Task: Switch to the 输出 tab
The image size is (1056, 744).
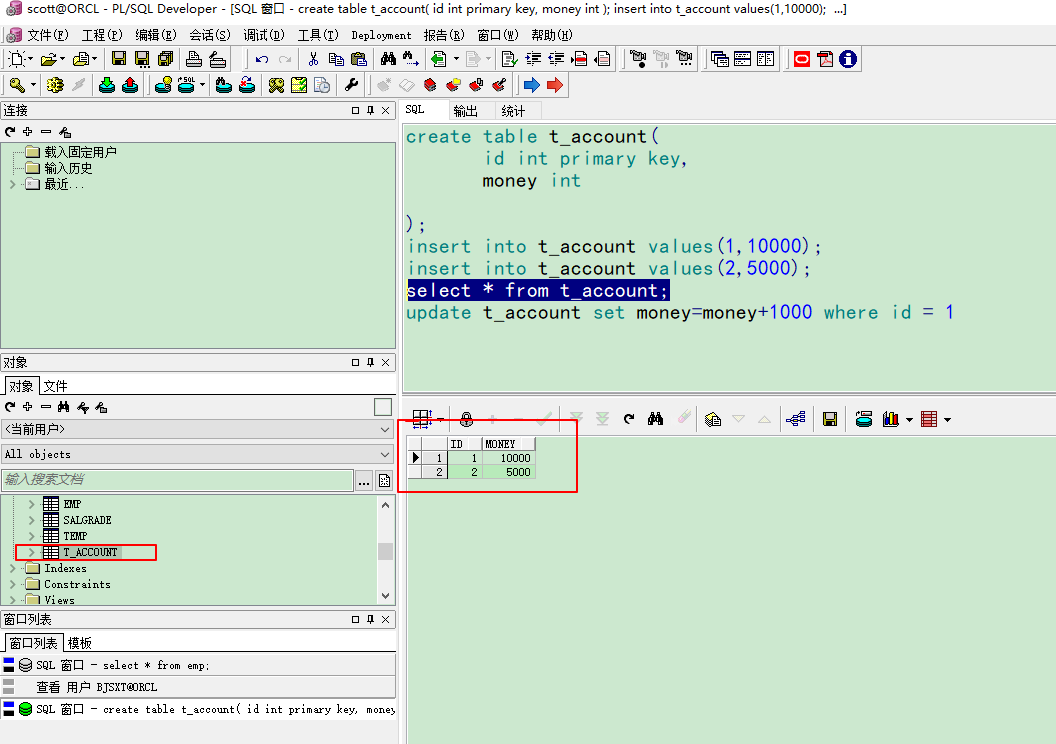Action: pyautogui.click(x=465, y=111)
